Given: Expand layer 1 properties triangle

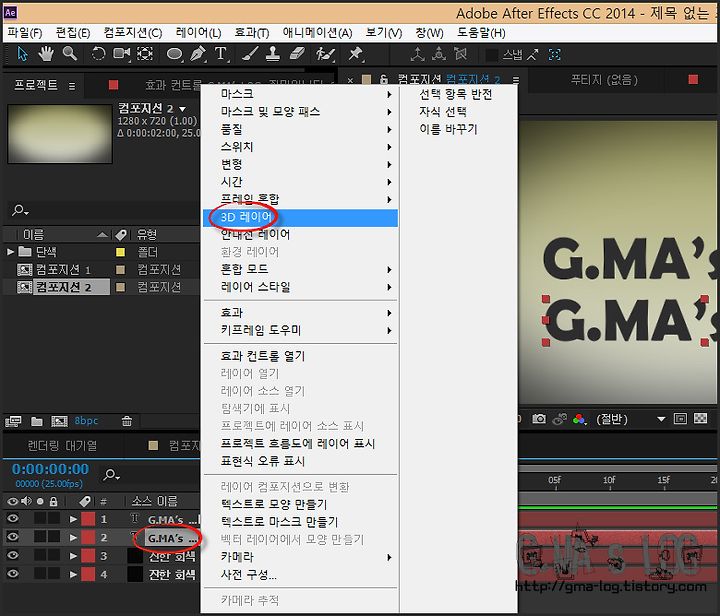Looking at the screenshot, I should (73, 519).
